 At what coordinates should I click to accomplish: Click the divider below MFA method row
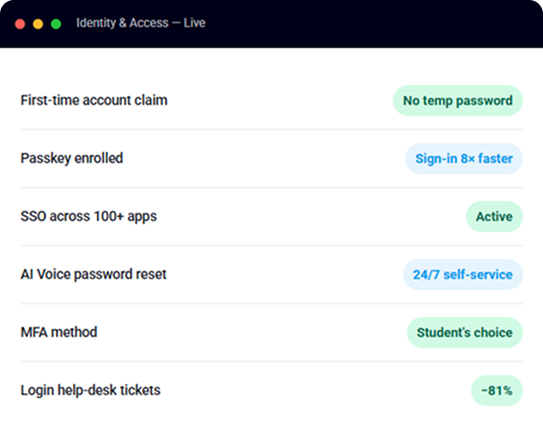[x=272, y=361]
